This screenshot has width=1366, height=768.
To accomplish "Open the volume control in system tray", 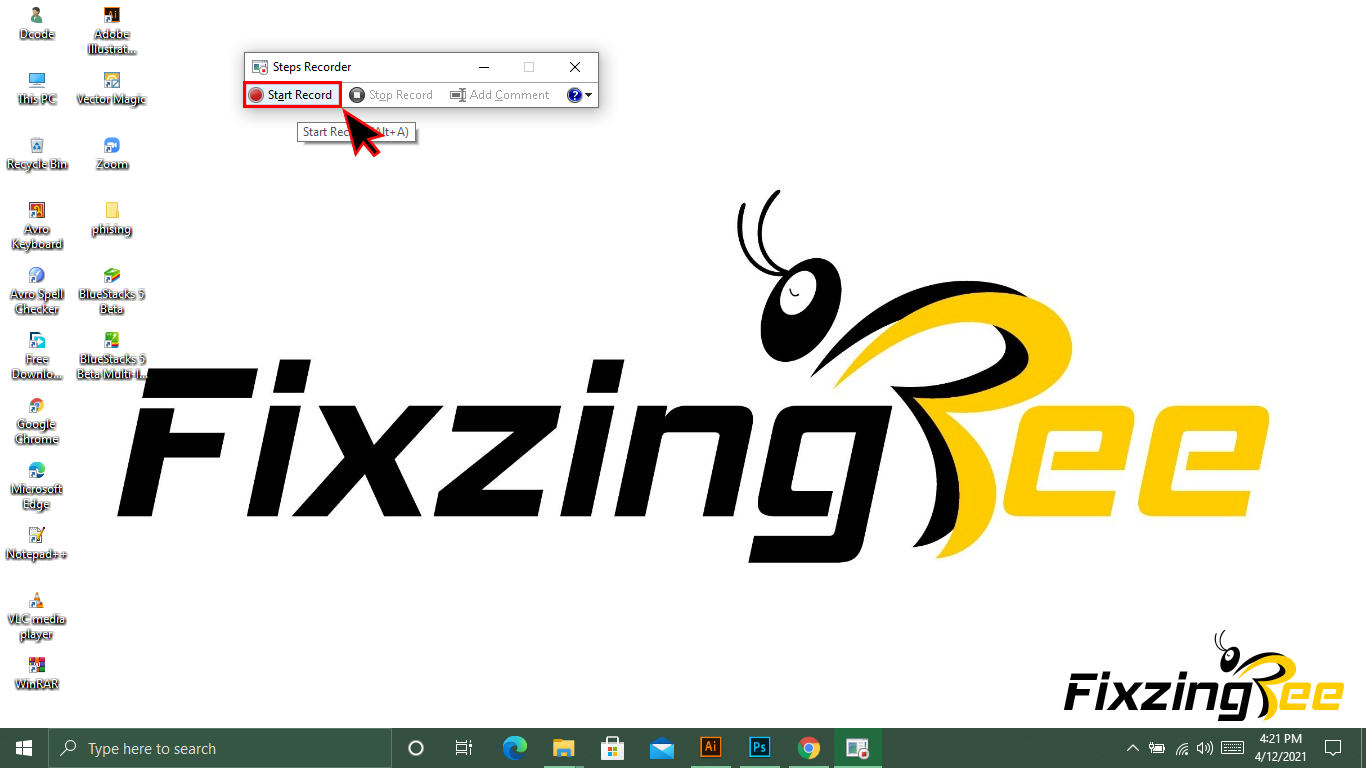I will tap(1204, 748).
